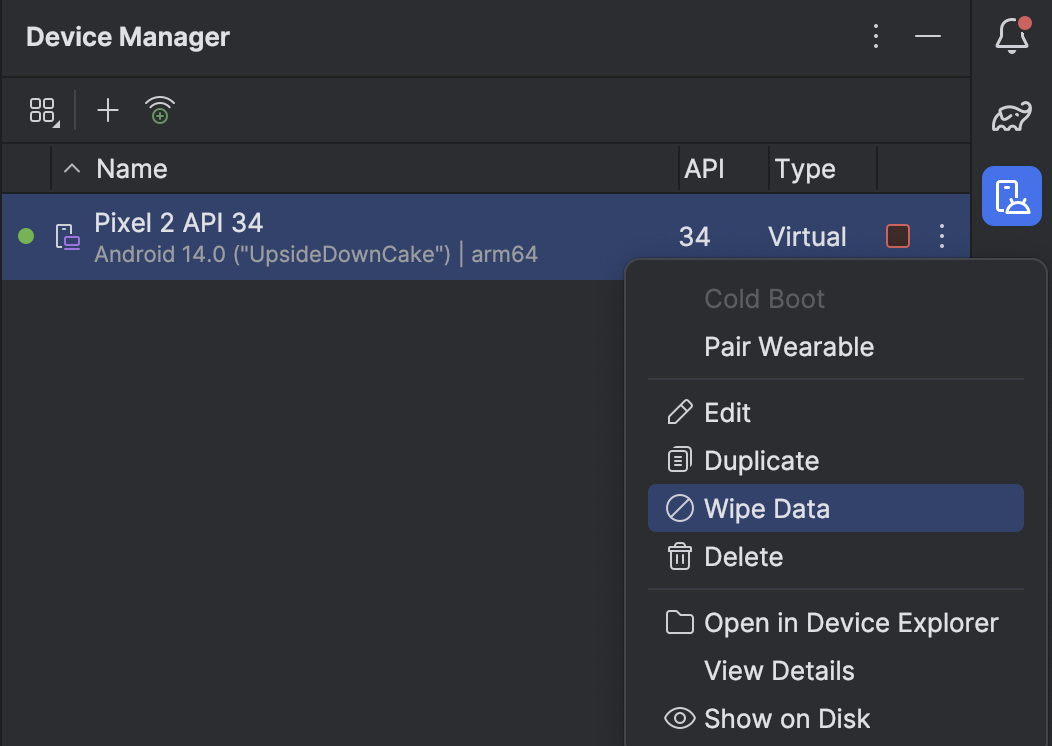Open the Gradle tool window icon
Viewport: 1052px width, 746px height.
1012,117
